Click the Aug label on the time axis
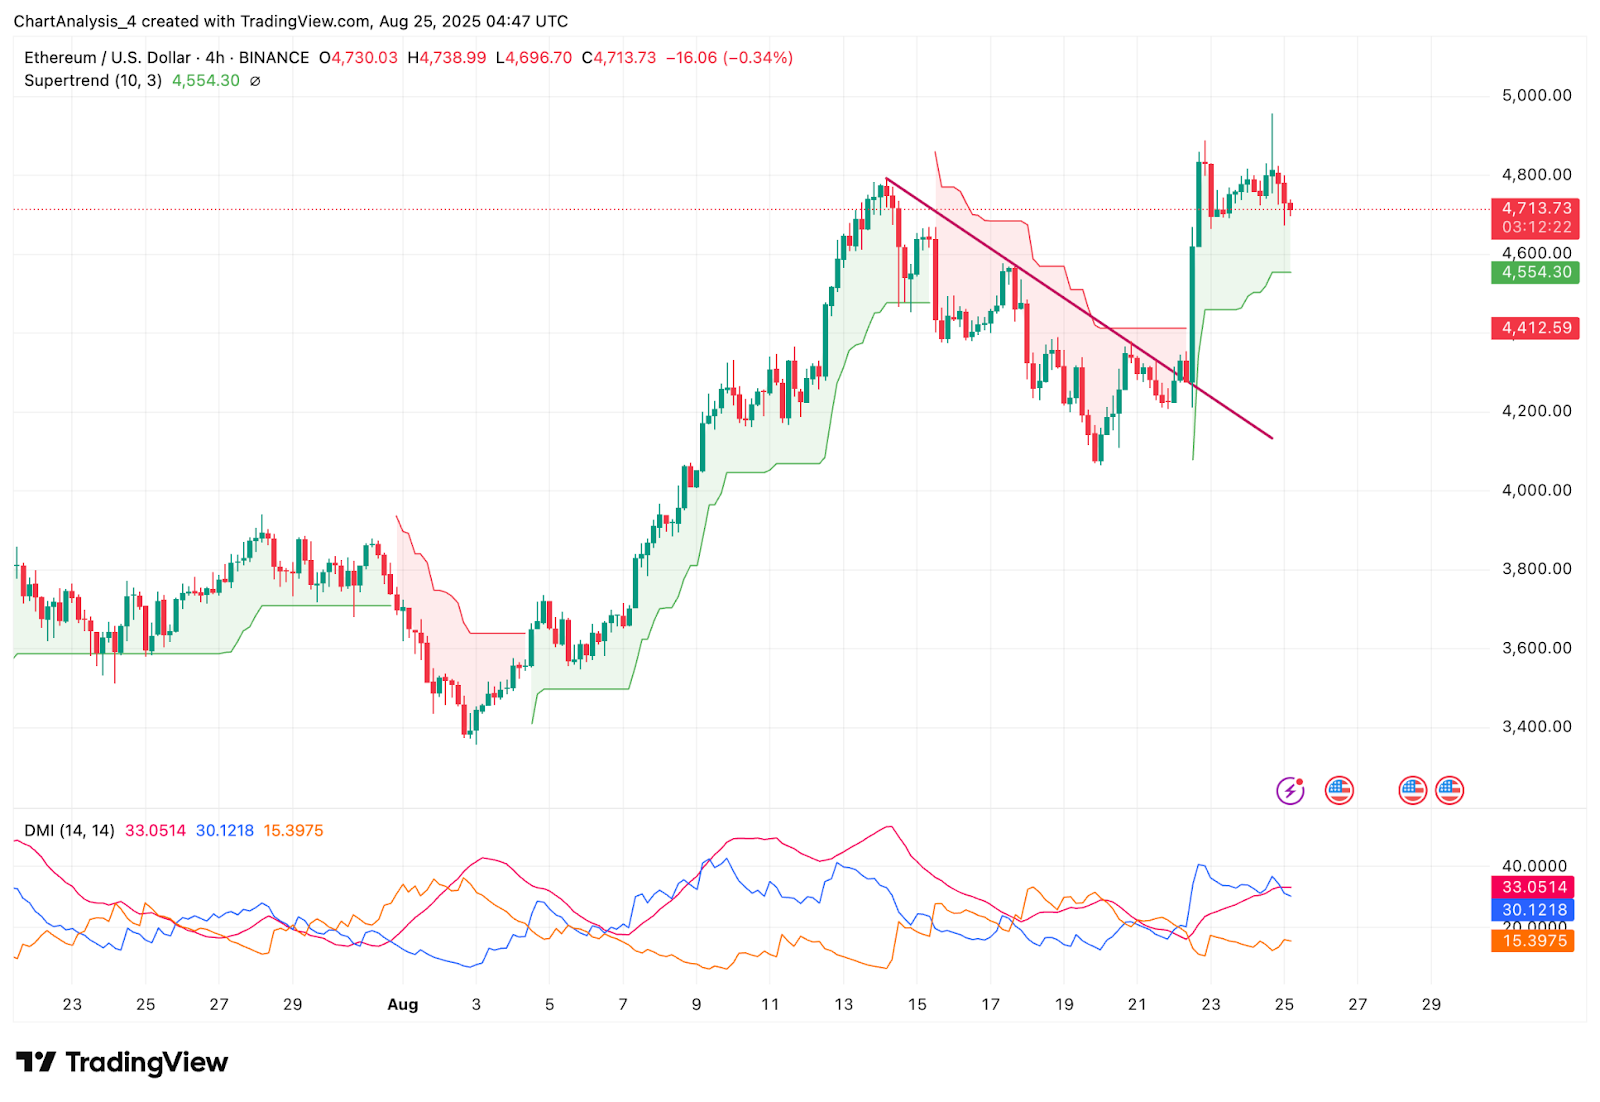The height and width of the screenshot is (1102, 1600). [x=404, y=1004]
